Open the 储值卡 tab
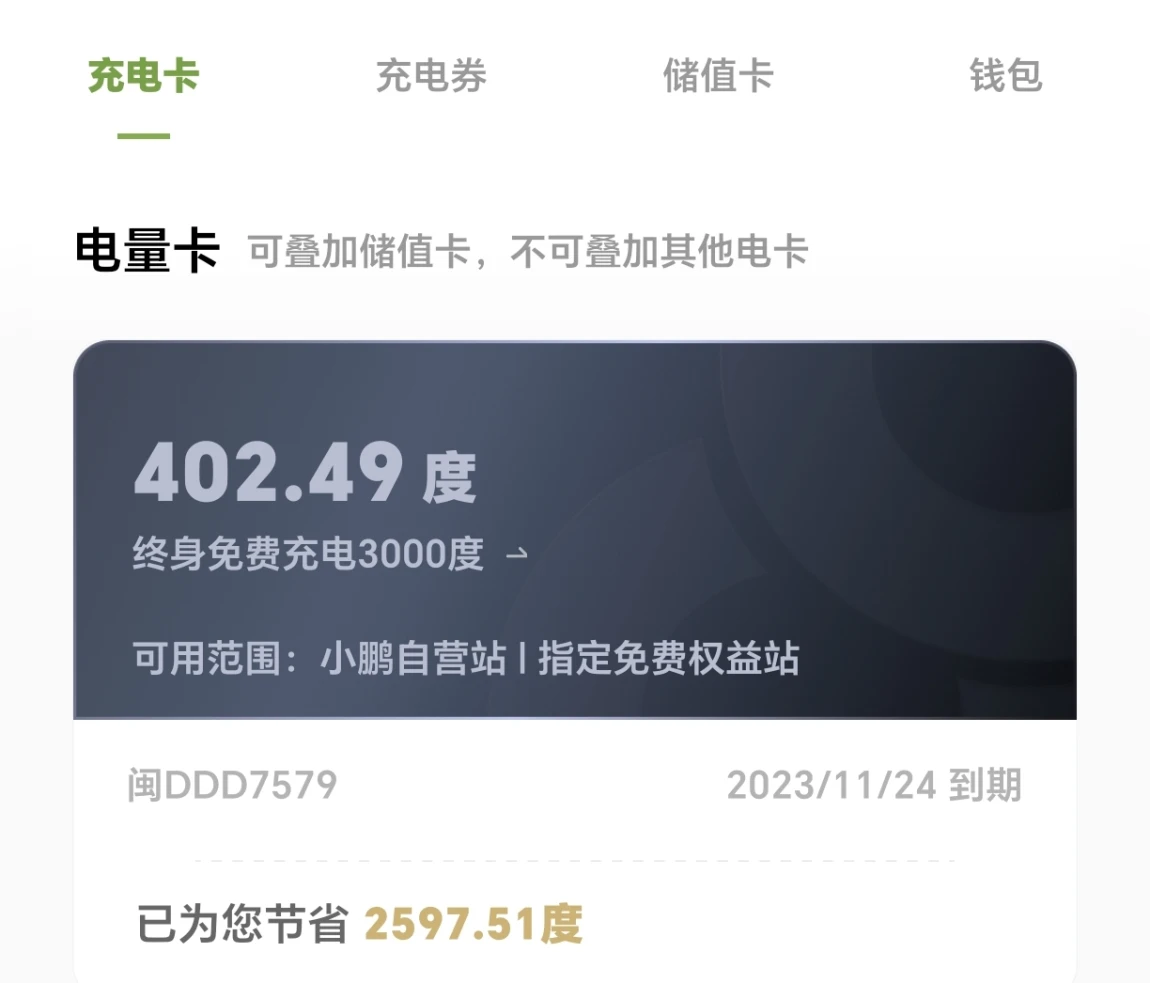This screenshot has width=1150, height=983. click(x=718, y=76)
